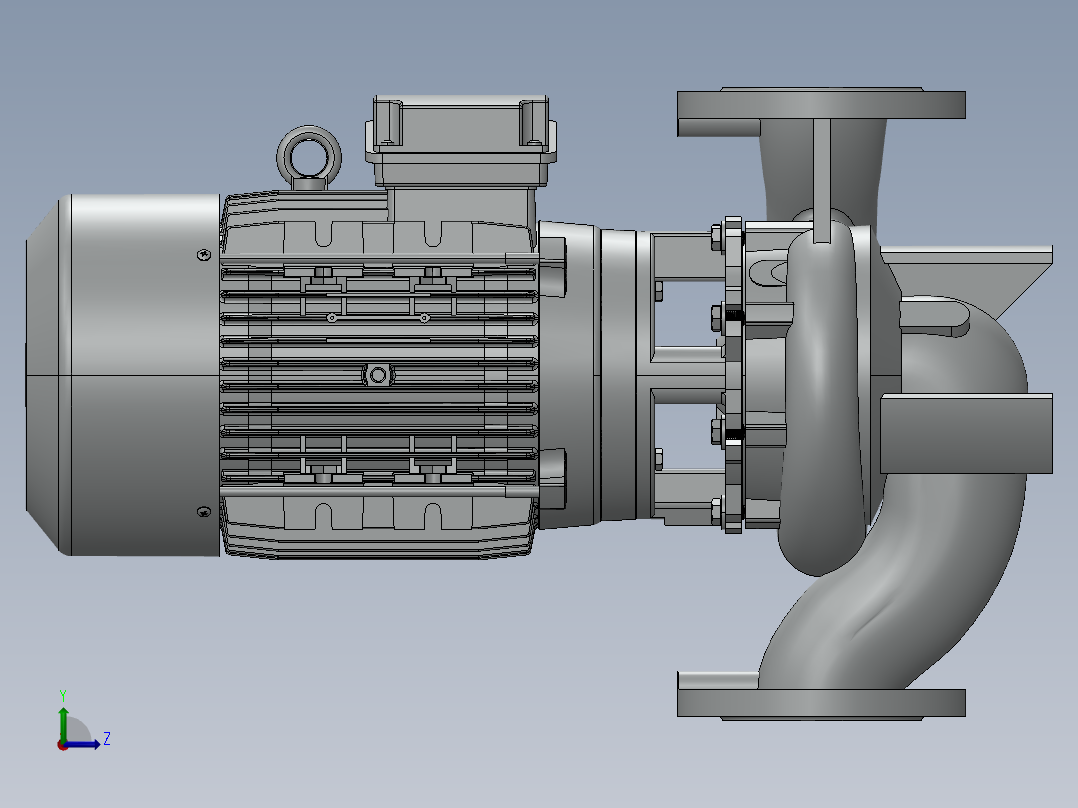Select the rectangular support block on the pump
Screen dimensions: 1078x808
(x=966, y=433)
